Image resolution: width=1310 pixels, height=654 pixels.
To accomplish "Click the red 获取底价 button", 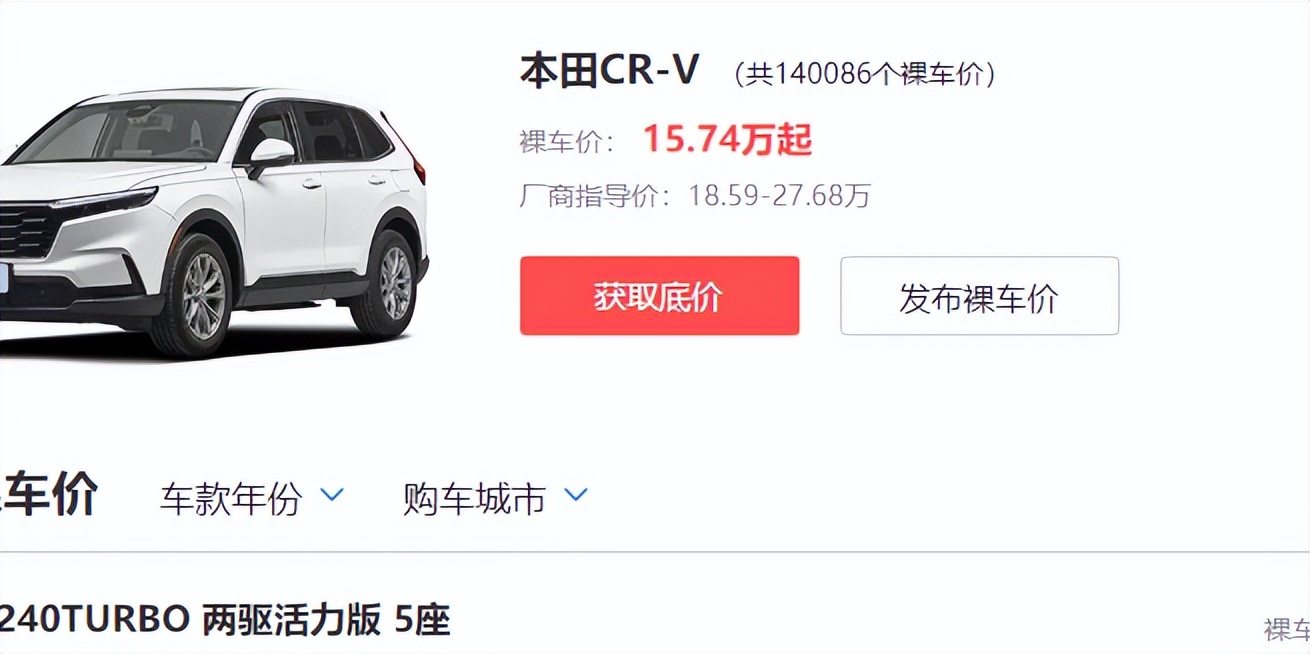I will [x=659, y=296].
